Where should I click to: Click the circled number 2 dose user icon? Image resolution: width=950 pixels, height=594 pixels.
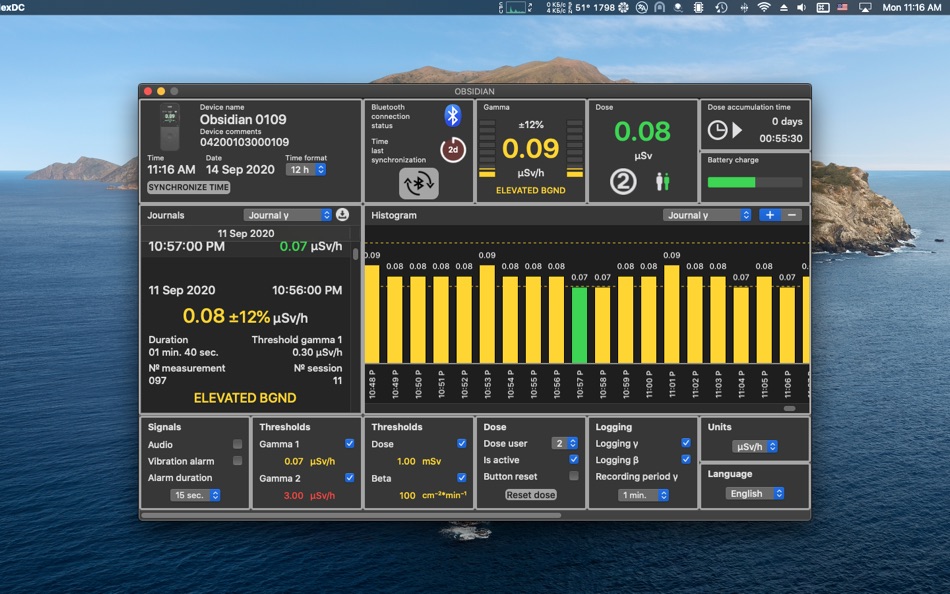tap(623, 181)
